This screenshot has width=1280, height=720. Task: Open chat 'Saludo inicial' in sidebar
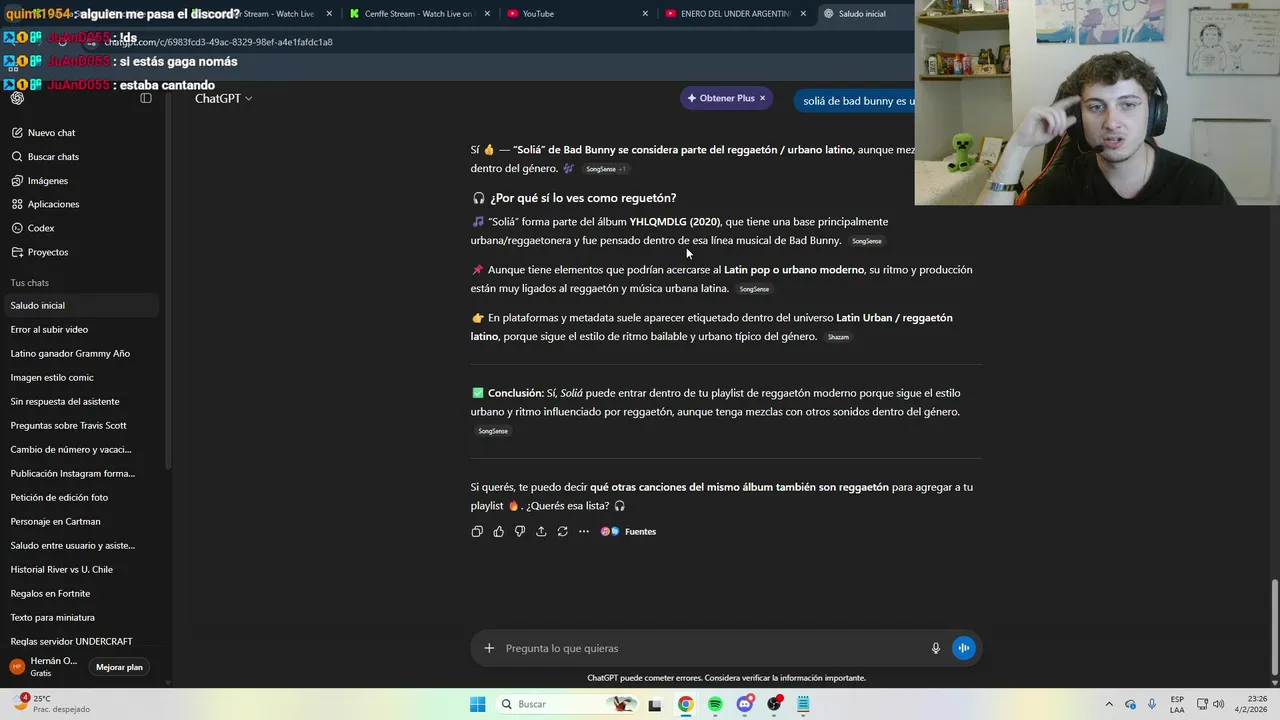click(x=80, y=305)
